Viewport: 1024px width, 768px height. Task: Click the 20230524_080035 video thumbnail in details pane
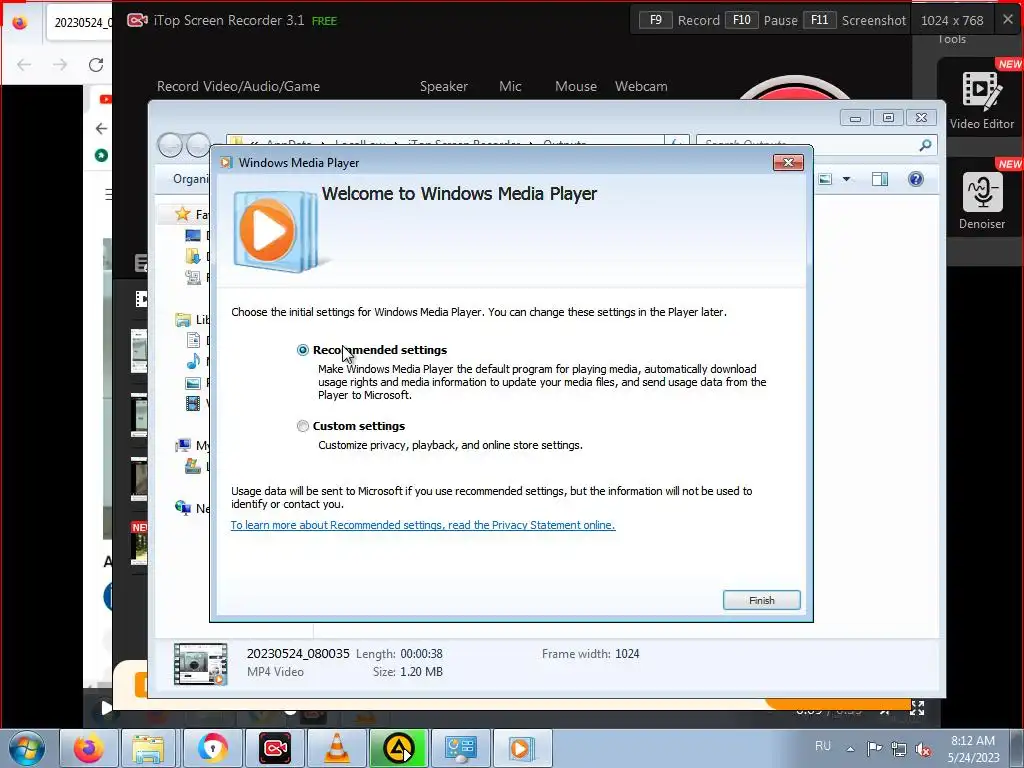(200, 664)
